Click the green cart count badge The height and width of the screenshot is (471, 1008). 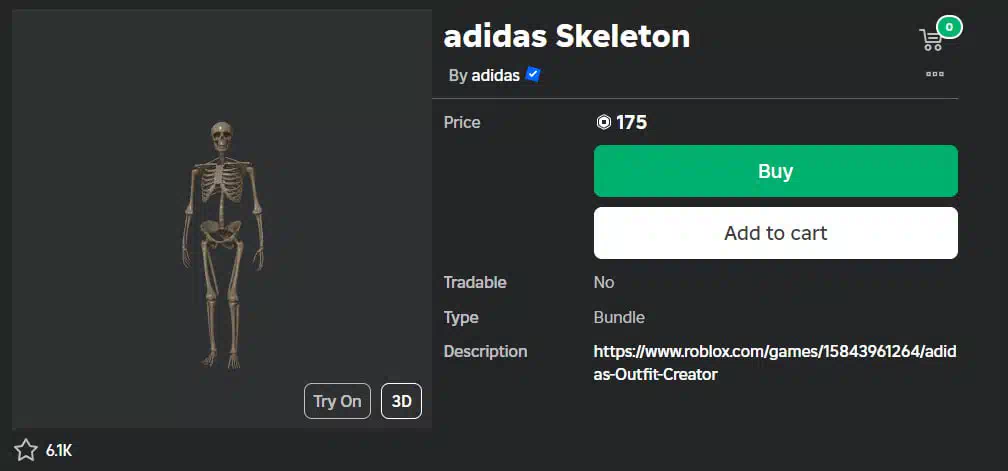pyautogui.click(x=949, y=27)
